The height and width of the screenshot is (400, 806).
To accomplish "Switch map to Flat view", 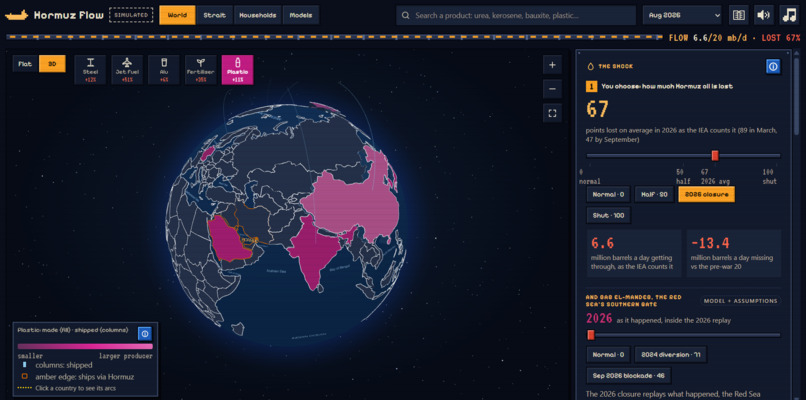I will pyautogui.click(x=25, y=64).
